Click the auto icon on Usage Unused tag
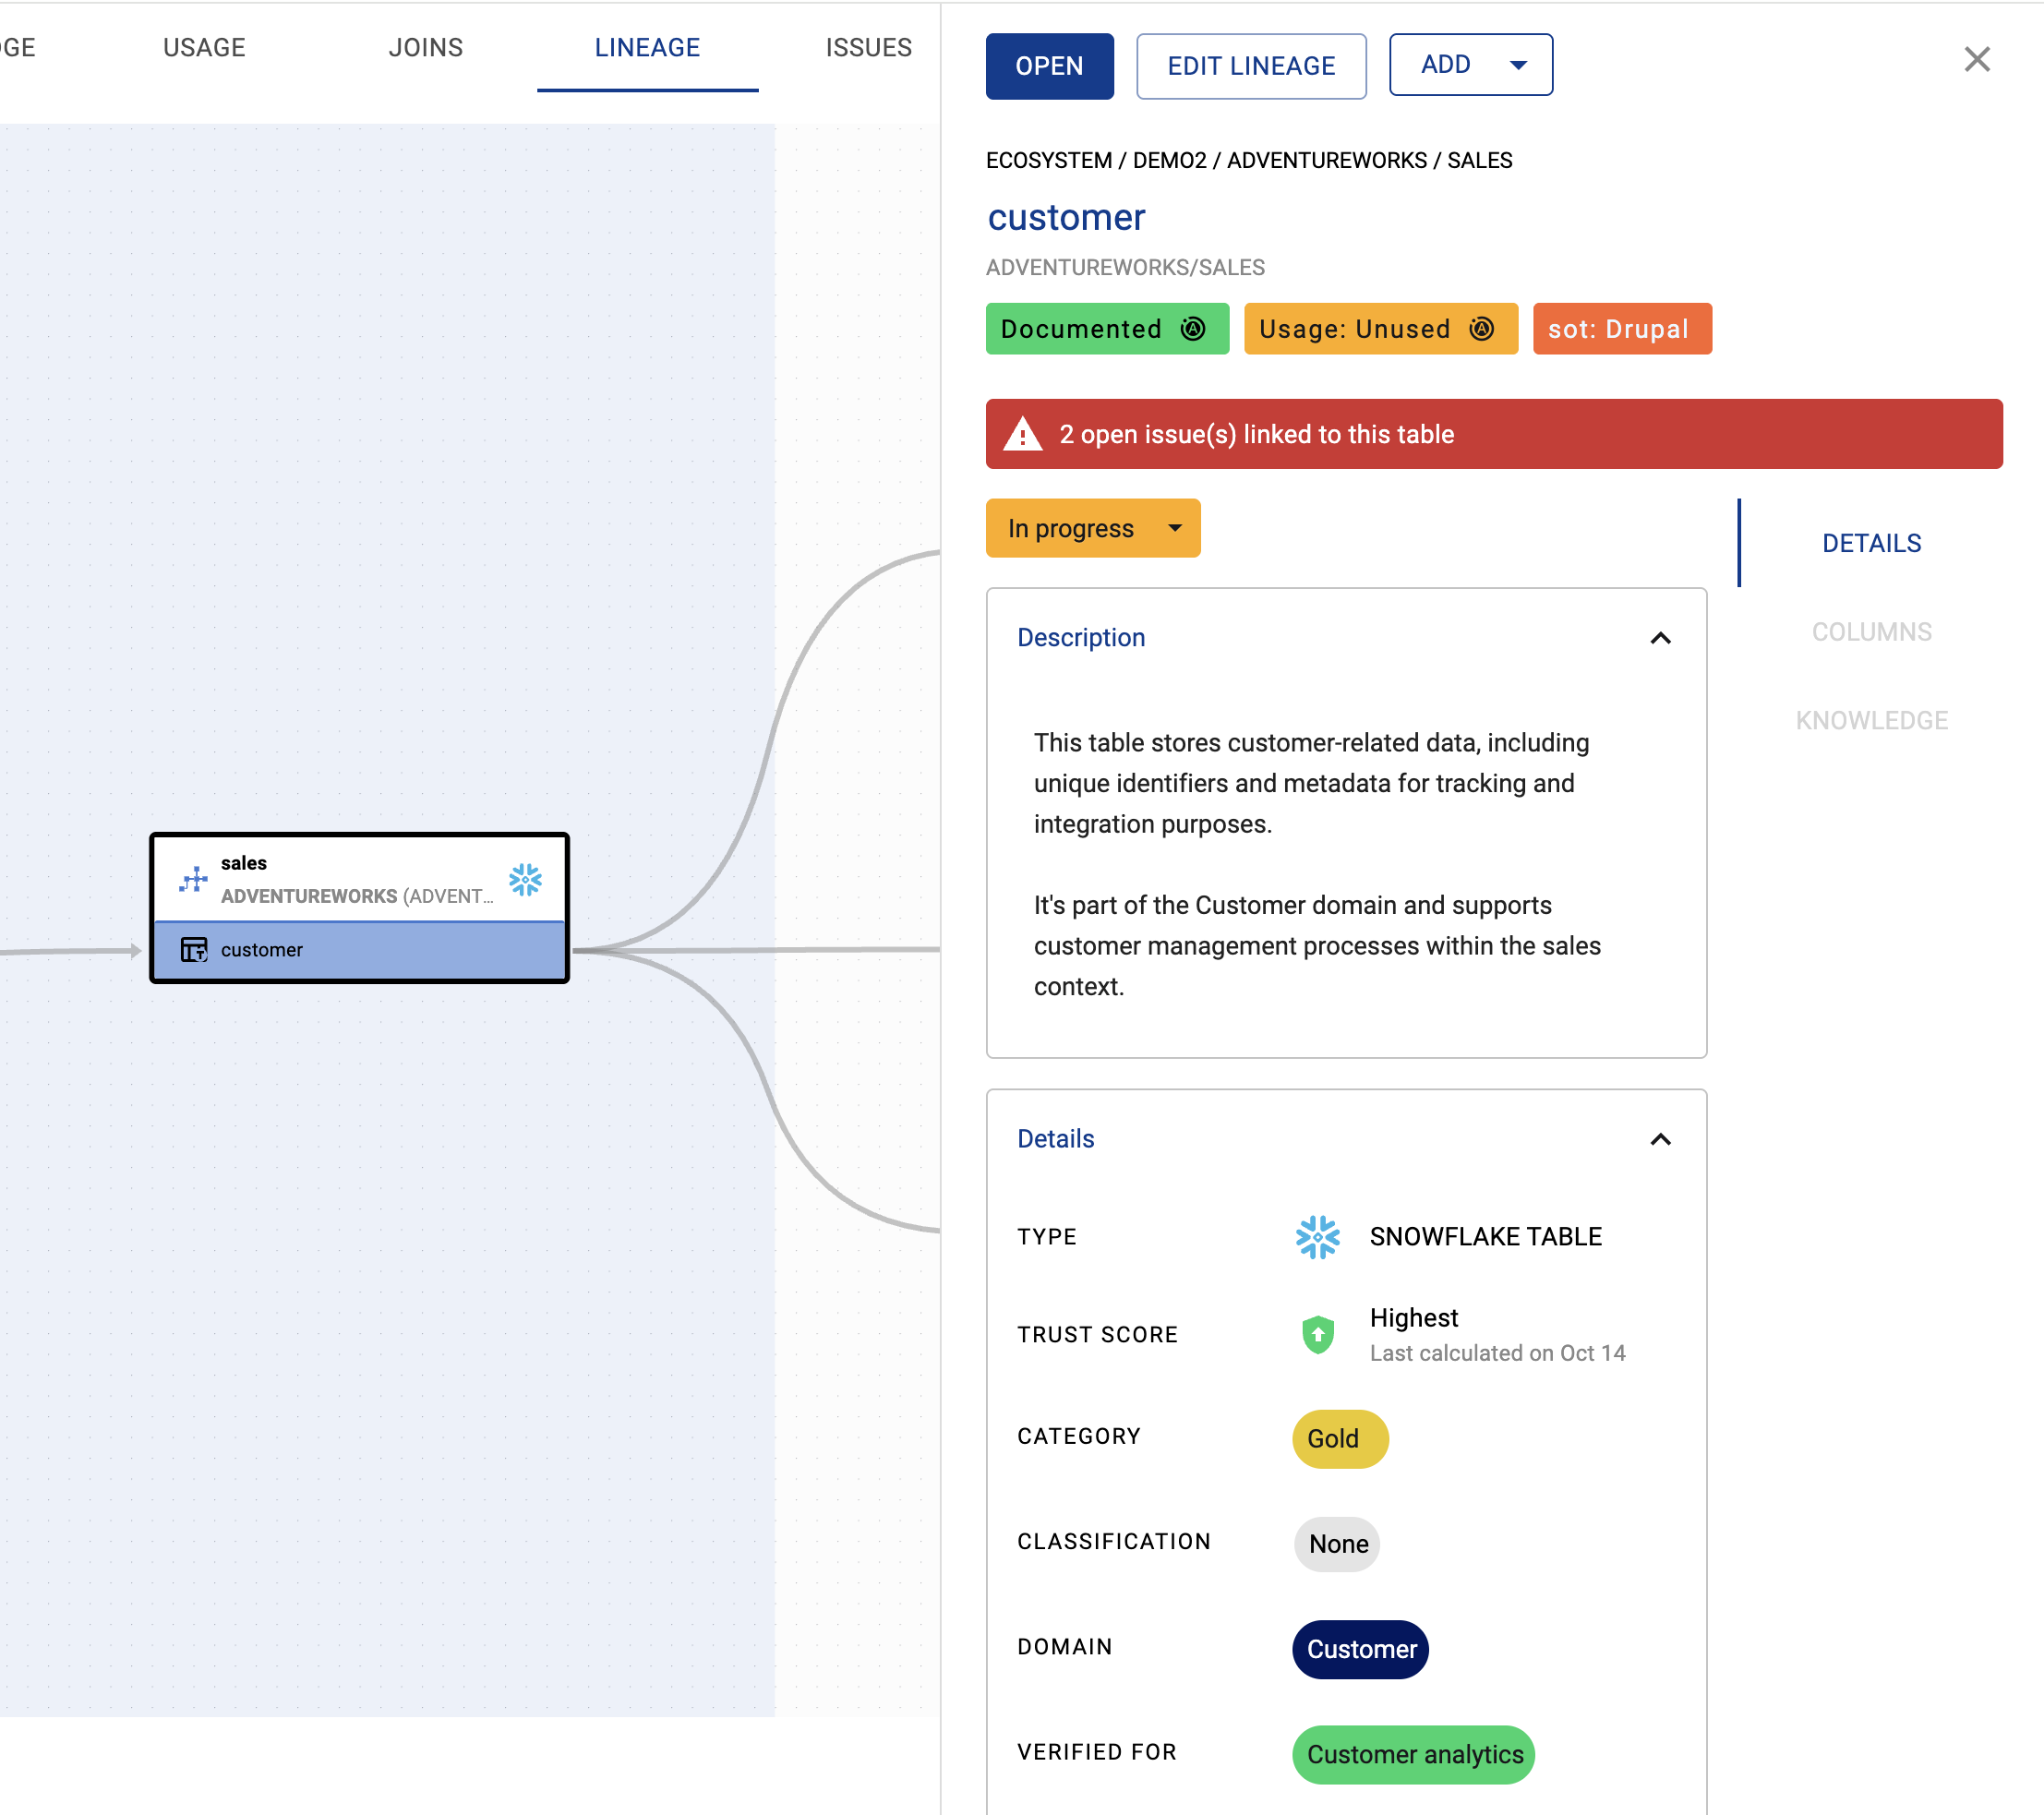2044x1815 pixels. pos(1482,329)
